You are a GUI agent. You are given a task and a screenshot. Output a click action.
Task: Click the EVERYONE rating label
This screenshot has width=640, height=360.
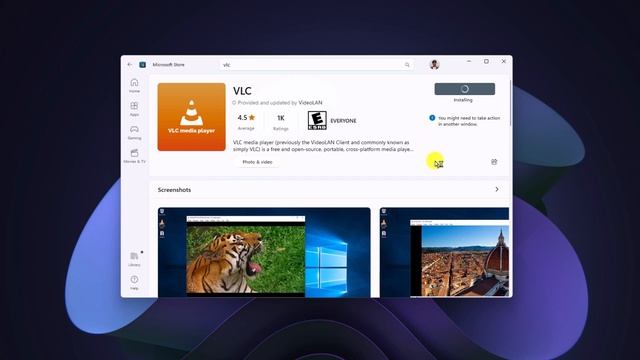pos(343,121)
